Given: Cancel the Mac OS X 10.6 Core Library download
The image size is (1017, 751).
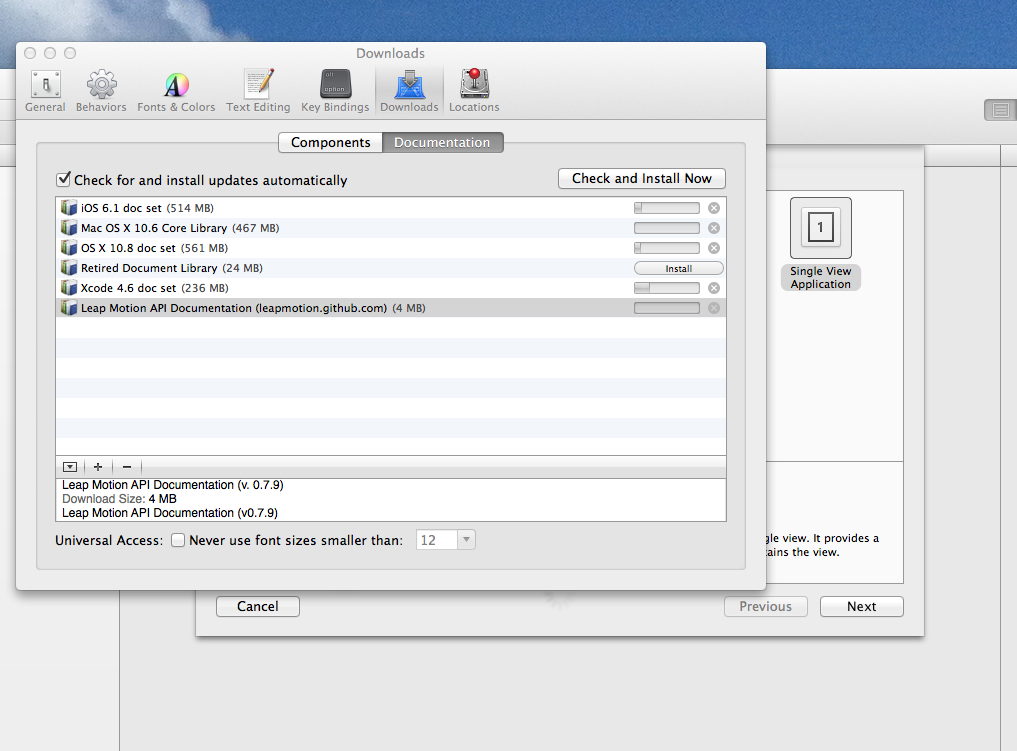Looking at the screenshot, I should 713,228.
